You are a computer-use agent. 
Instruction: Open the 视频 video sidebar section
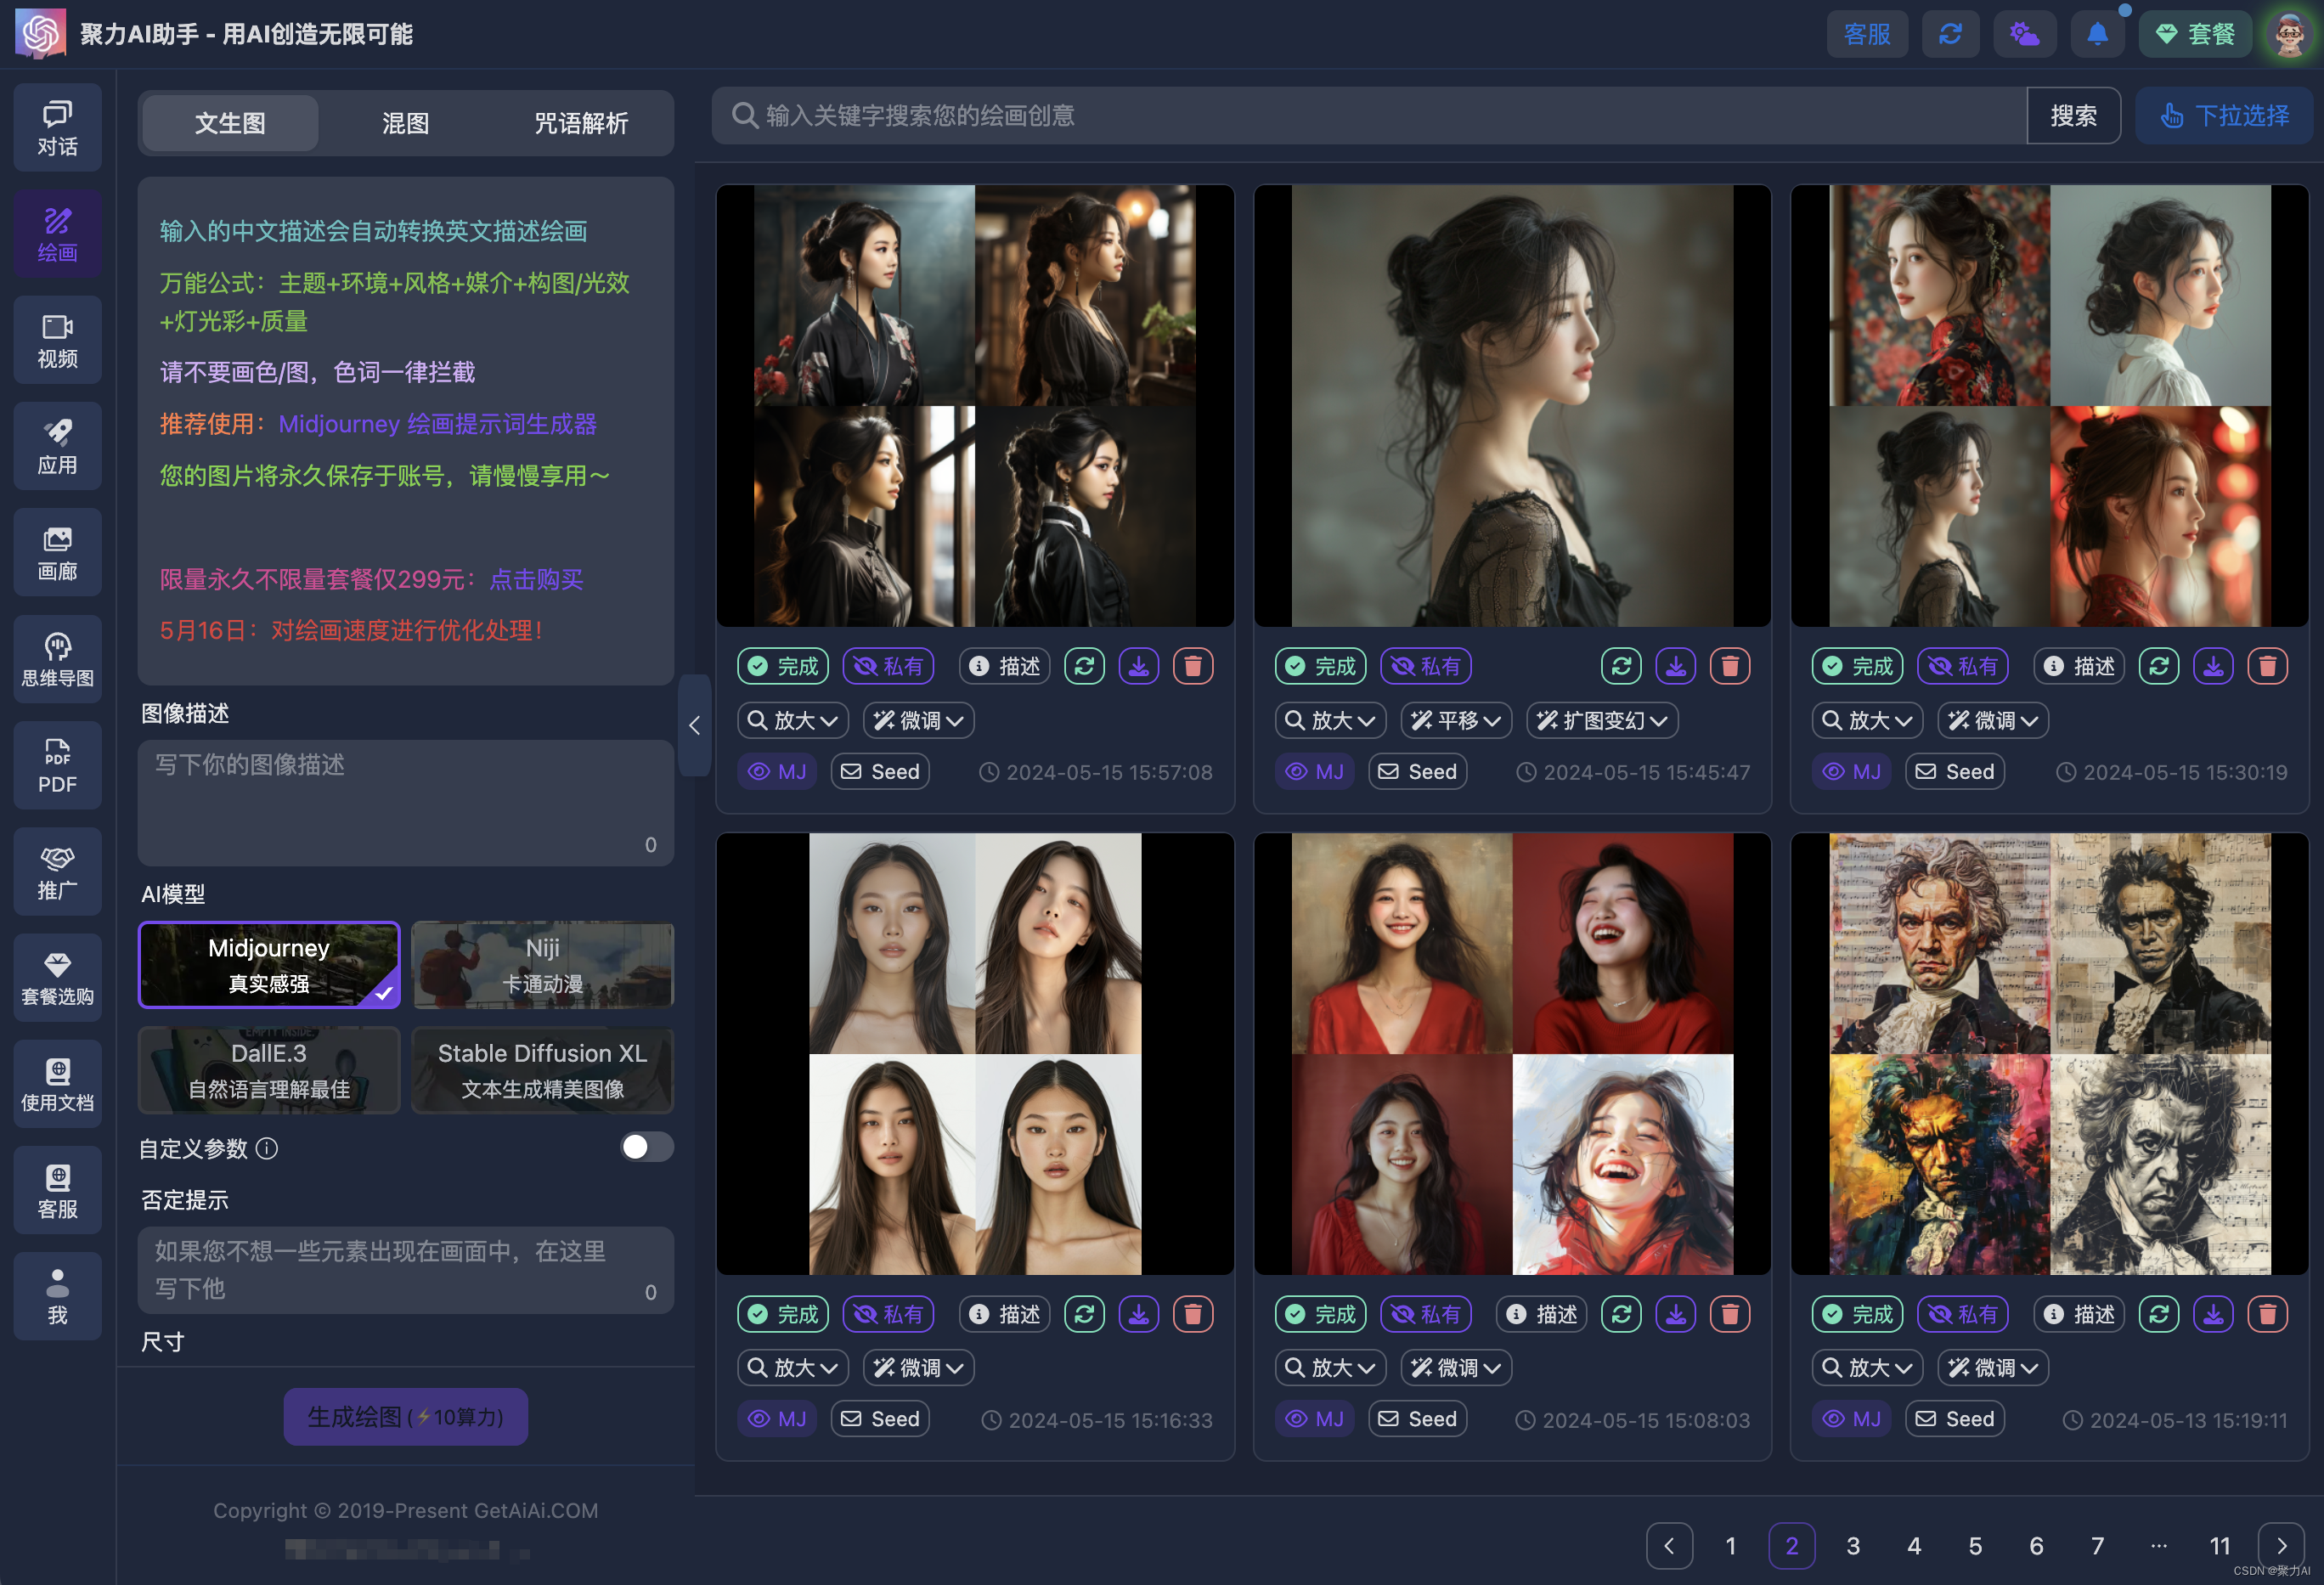[x=57, y=340]
